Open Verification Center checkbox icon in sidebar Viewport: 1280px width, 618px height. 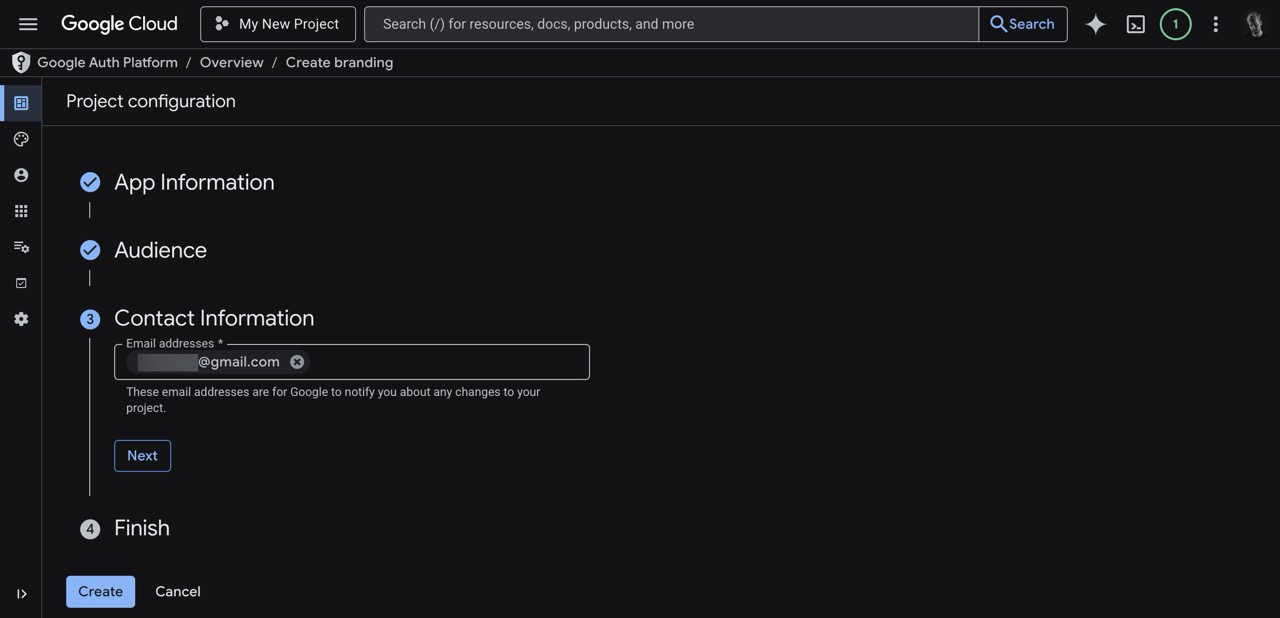[x=21, y=283]
